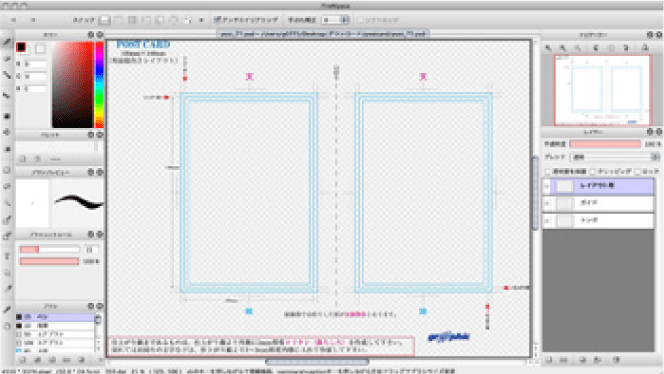
Task: Click the Navigator panel float icon
Action: click(650, 35)
